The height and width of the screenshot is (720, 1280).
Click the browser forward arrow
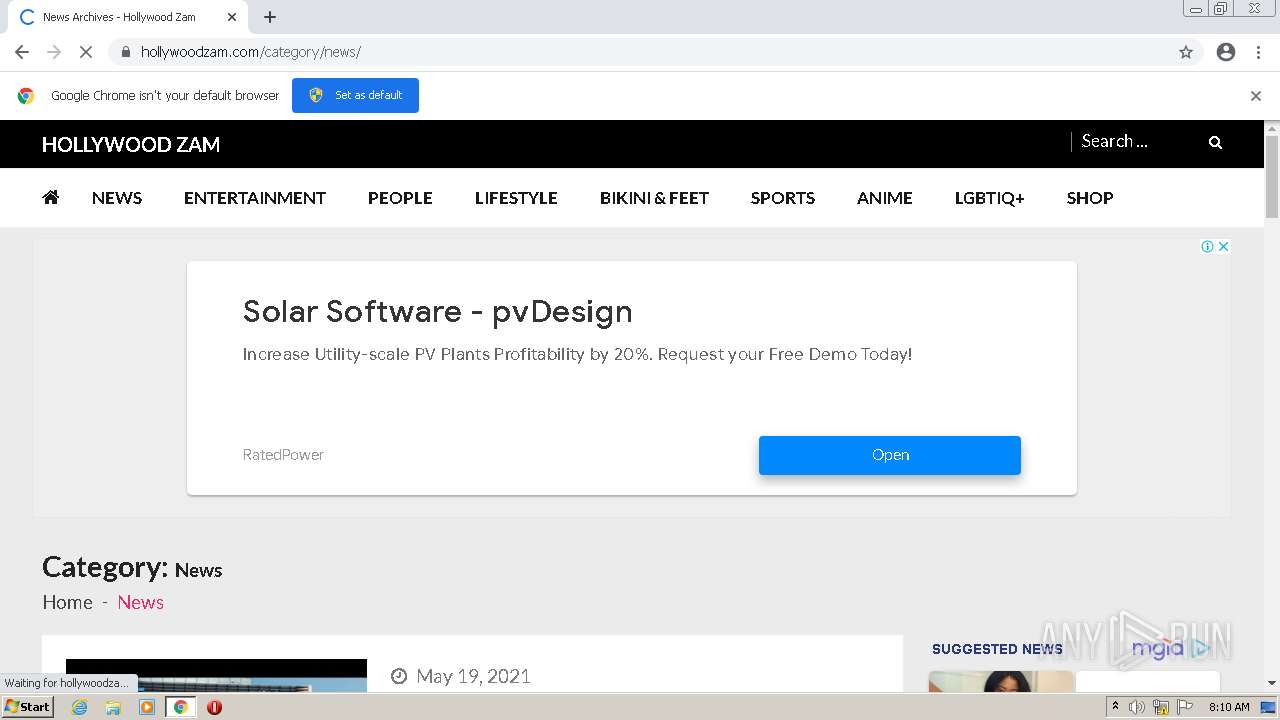[54, 52]
